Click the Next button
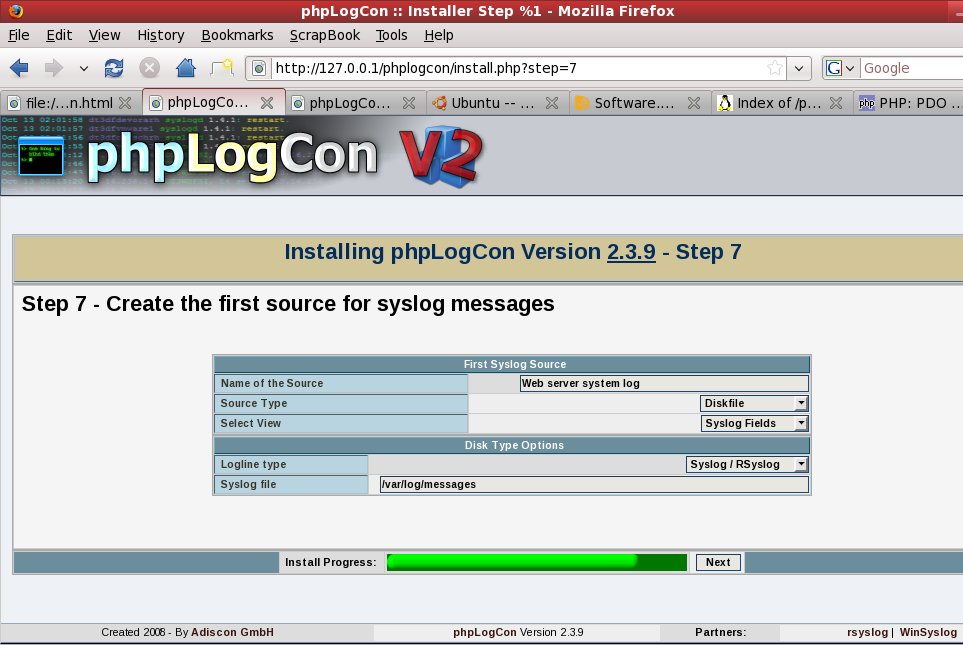The height and width of the screenshot is (645, 963). pyautogui.click(x=718, y=562)
